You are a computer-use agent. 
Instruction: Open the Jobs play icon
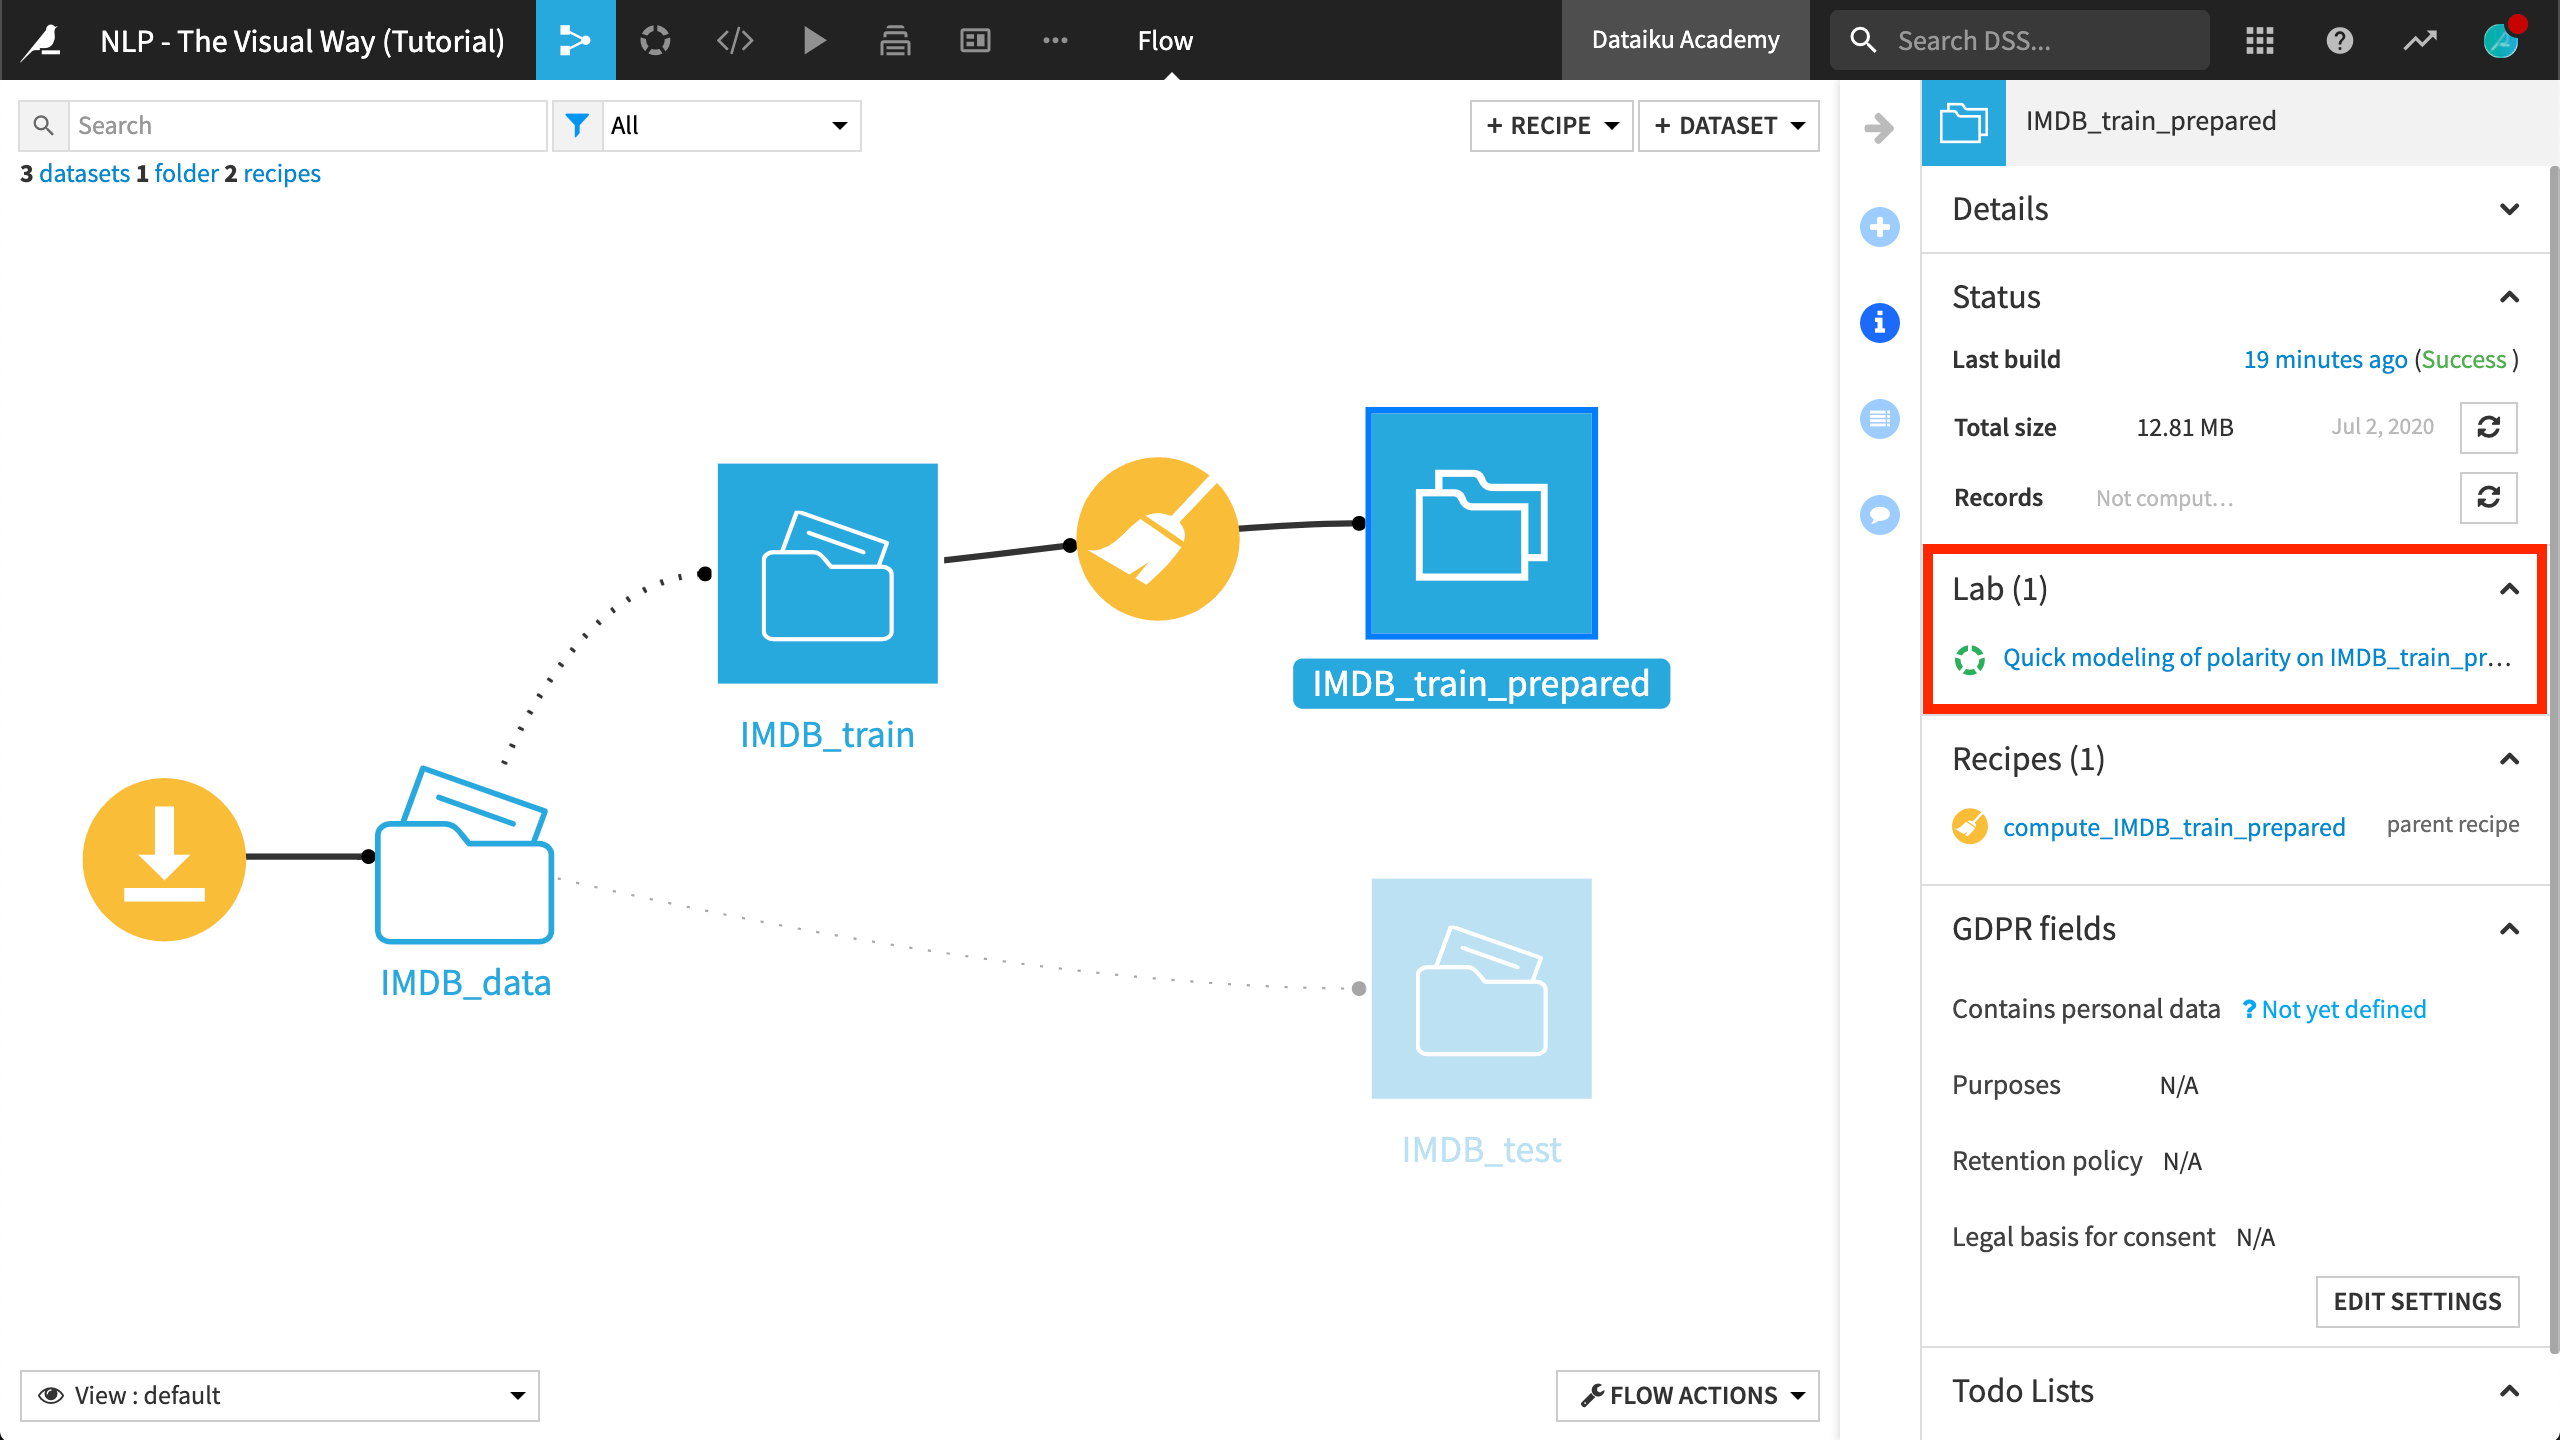815,40
